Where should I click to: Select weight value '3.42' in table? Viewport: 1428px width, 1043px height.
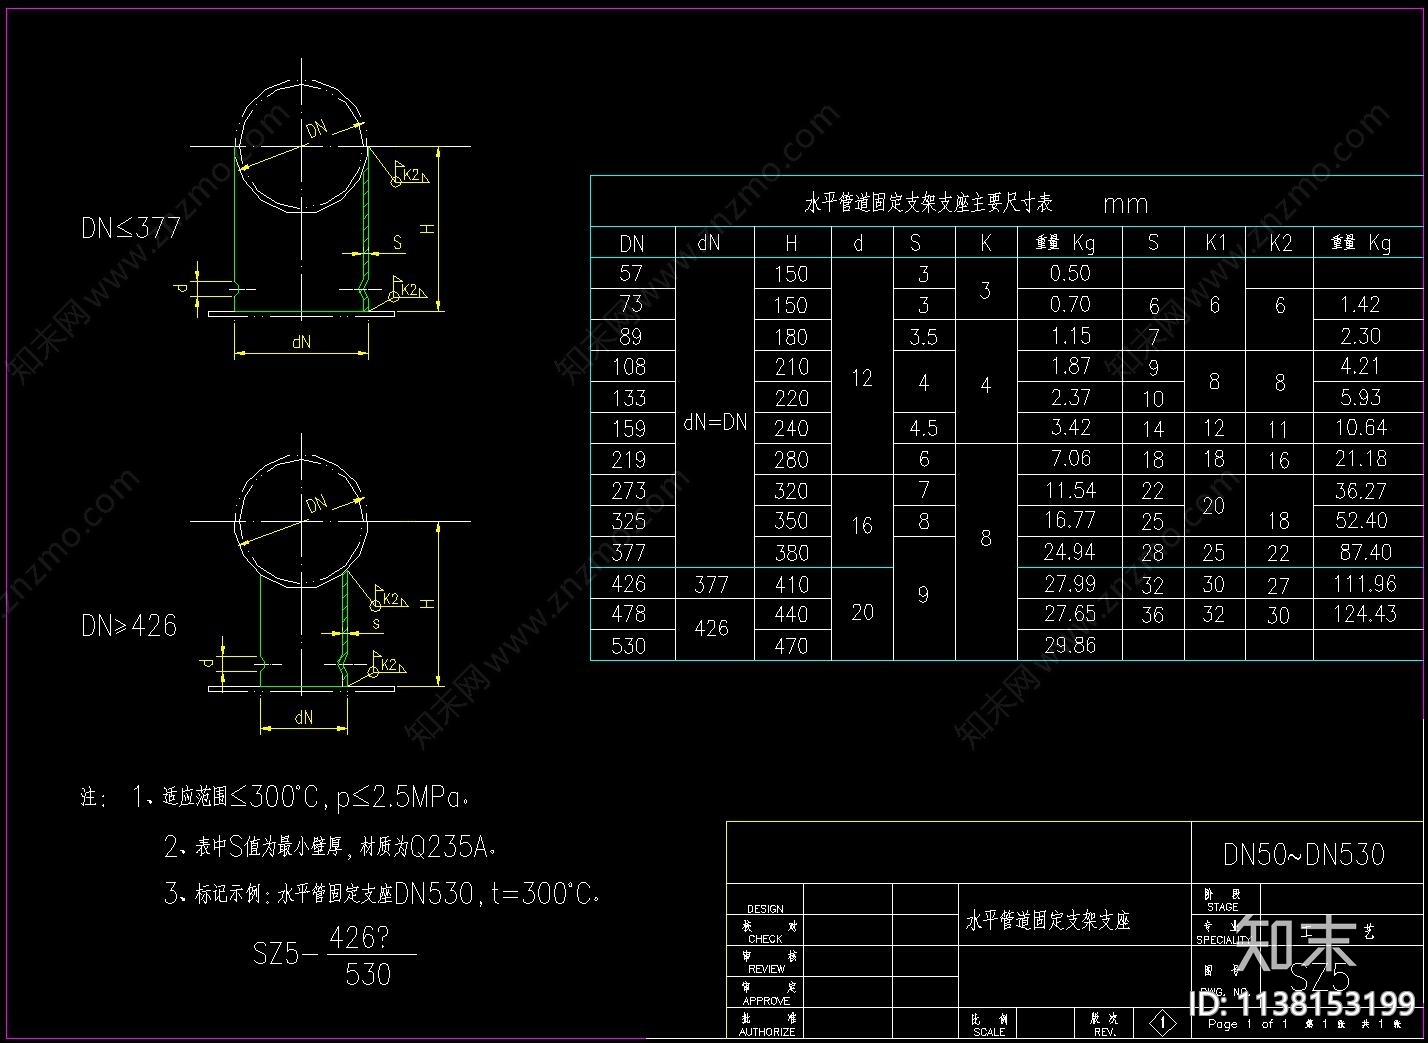point(1070,428)
